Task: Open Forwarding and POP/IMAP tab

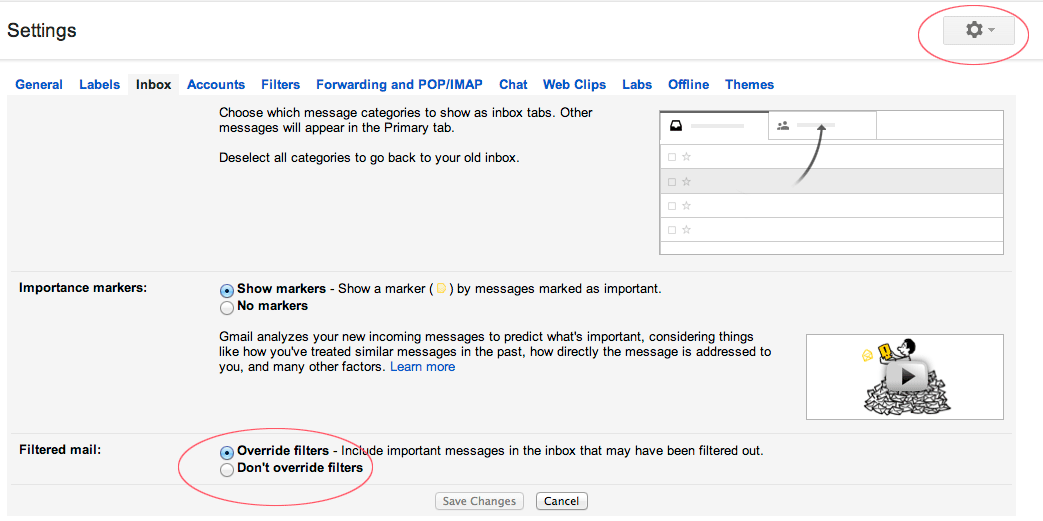Action: point(399,85)
